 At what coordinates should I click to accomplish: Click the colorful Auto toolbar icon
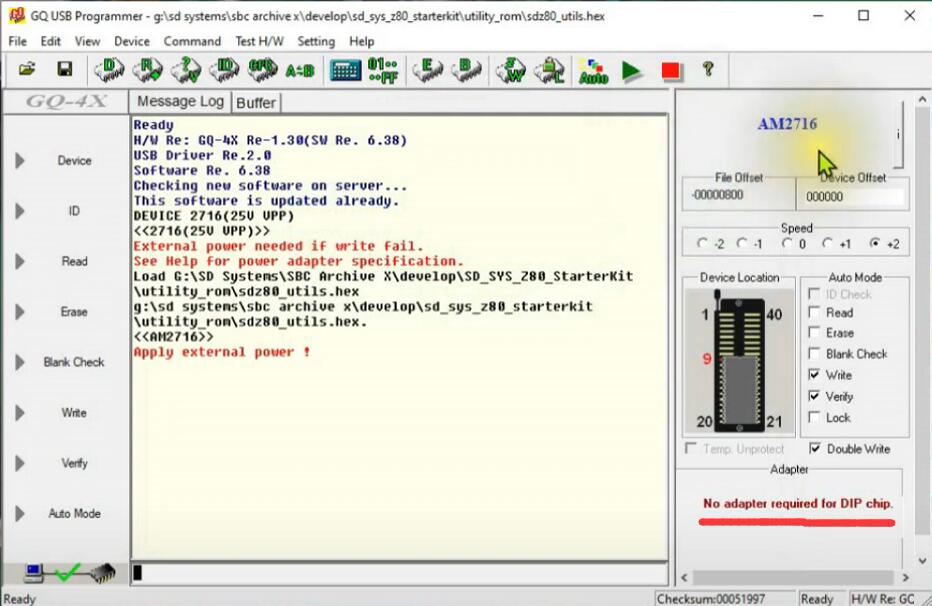click(x=593, y=71)
